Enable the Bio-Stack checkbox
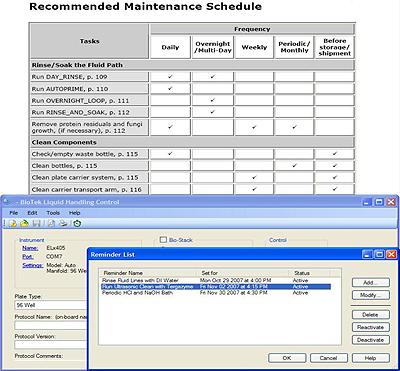 pyautogui.click(x=163, y=240)
